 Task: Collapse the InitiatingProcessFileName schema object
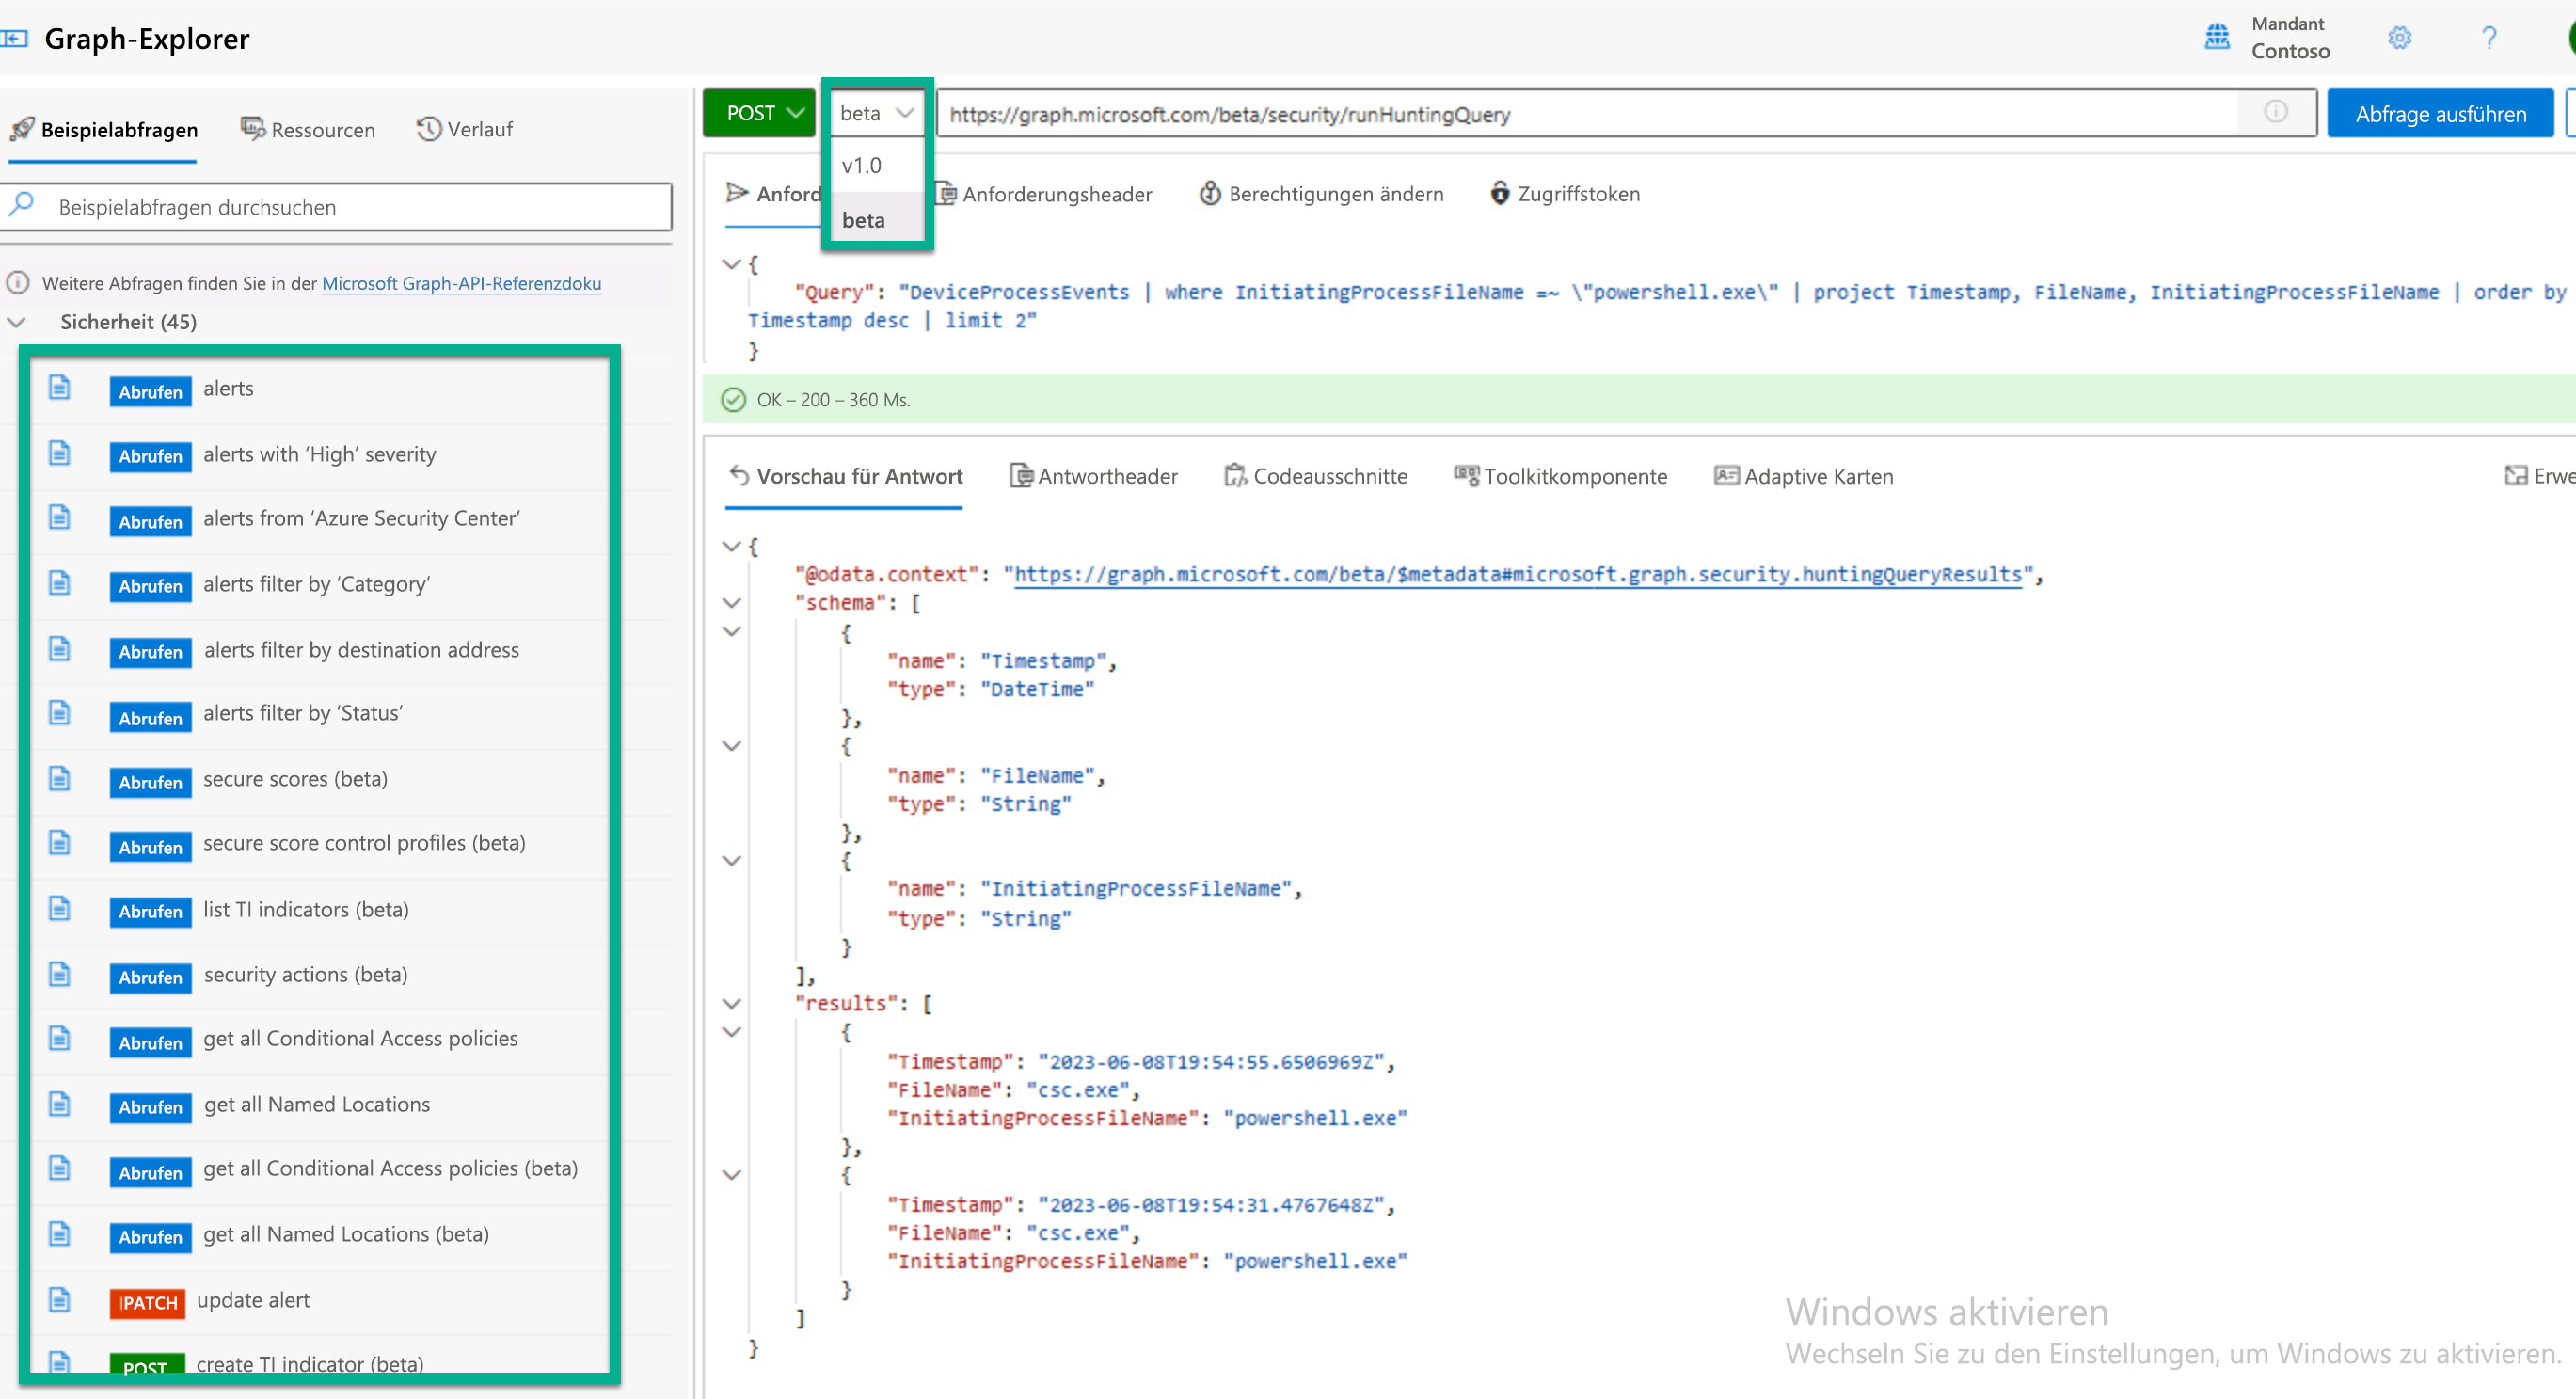732,860
